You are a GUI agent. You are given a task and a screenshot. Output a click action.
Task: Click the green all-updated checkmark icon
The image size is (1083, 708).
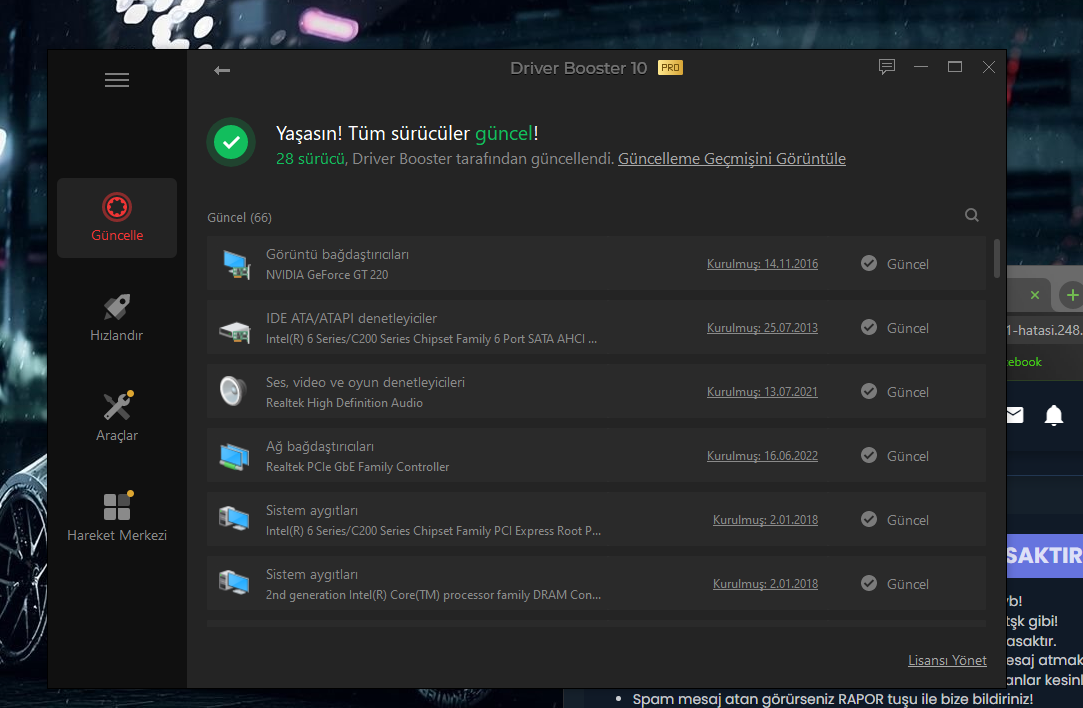point(231,142)
